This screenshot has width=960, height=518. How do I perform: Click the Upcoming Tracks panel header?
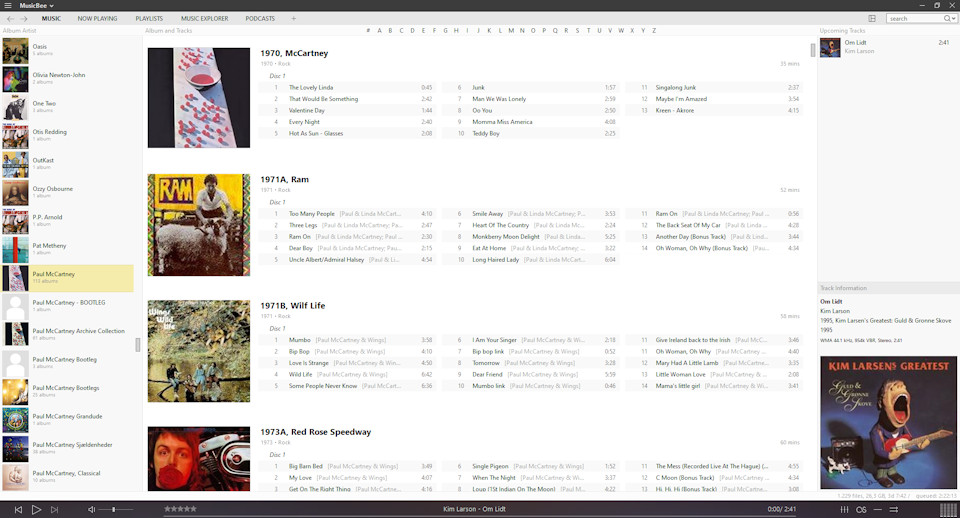point(842,31)
